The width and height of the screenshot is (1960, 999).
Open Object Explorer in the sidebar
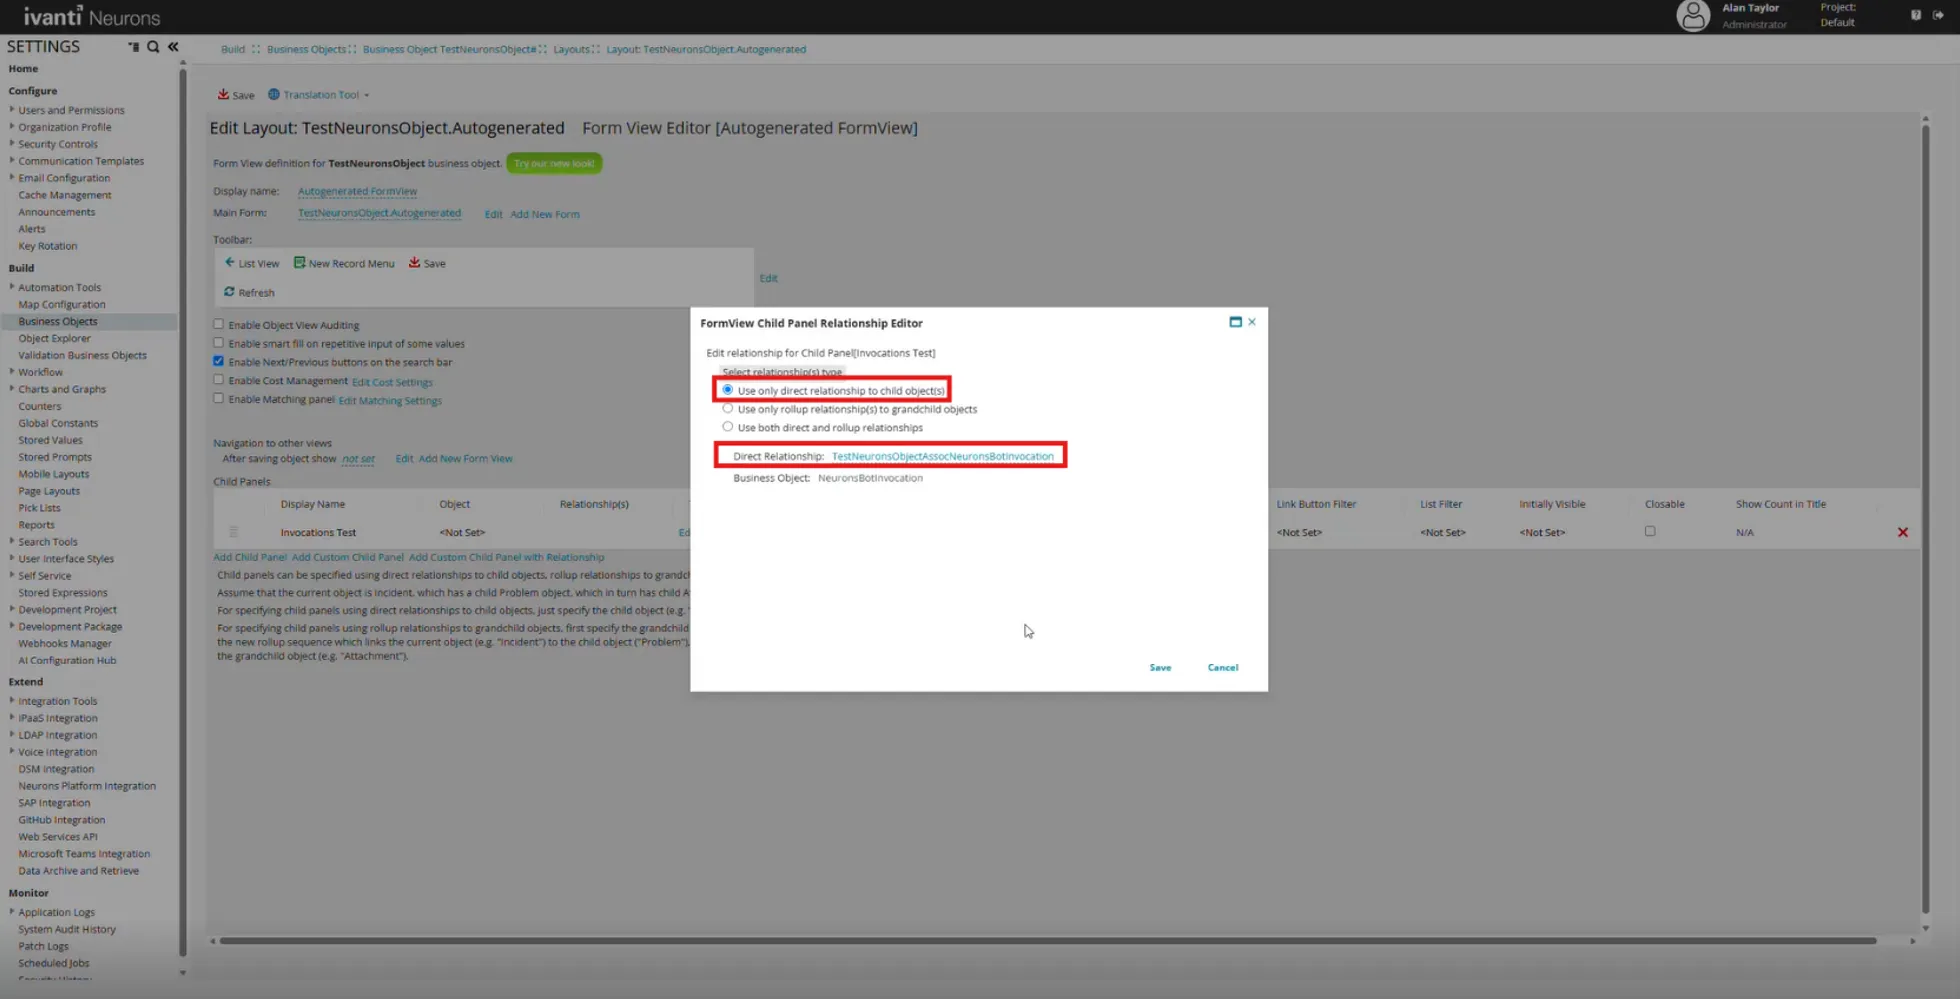[54, 338]
